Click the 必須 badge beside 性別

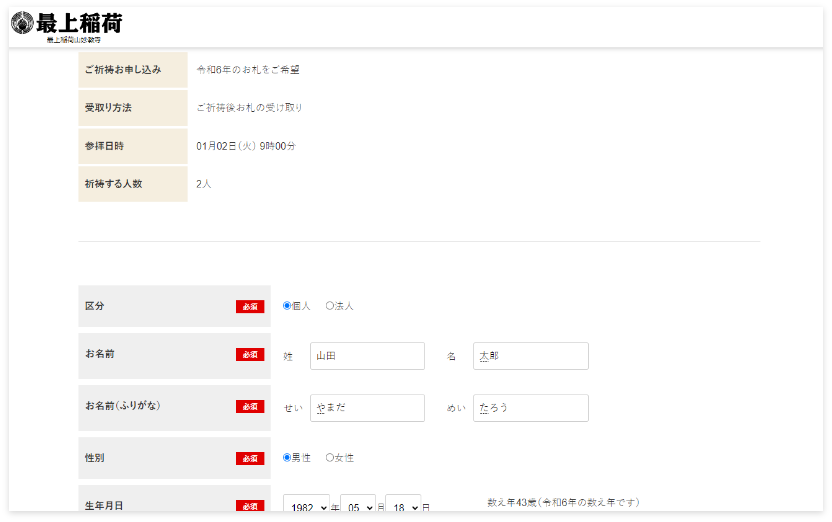[250, 459]
